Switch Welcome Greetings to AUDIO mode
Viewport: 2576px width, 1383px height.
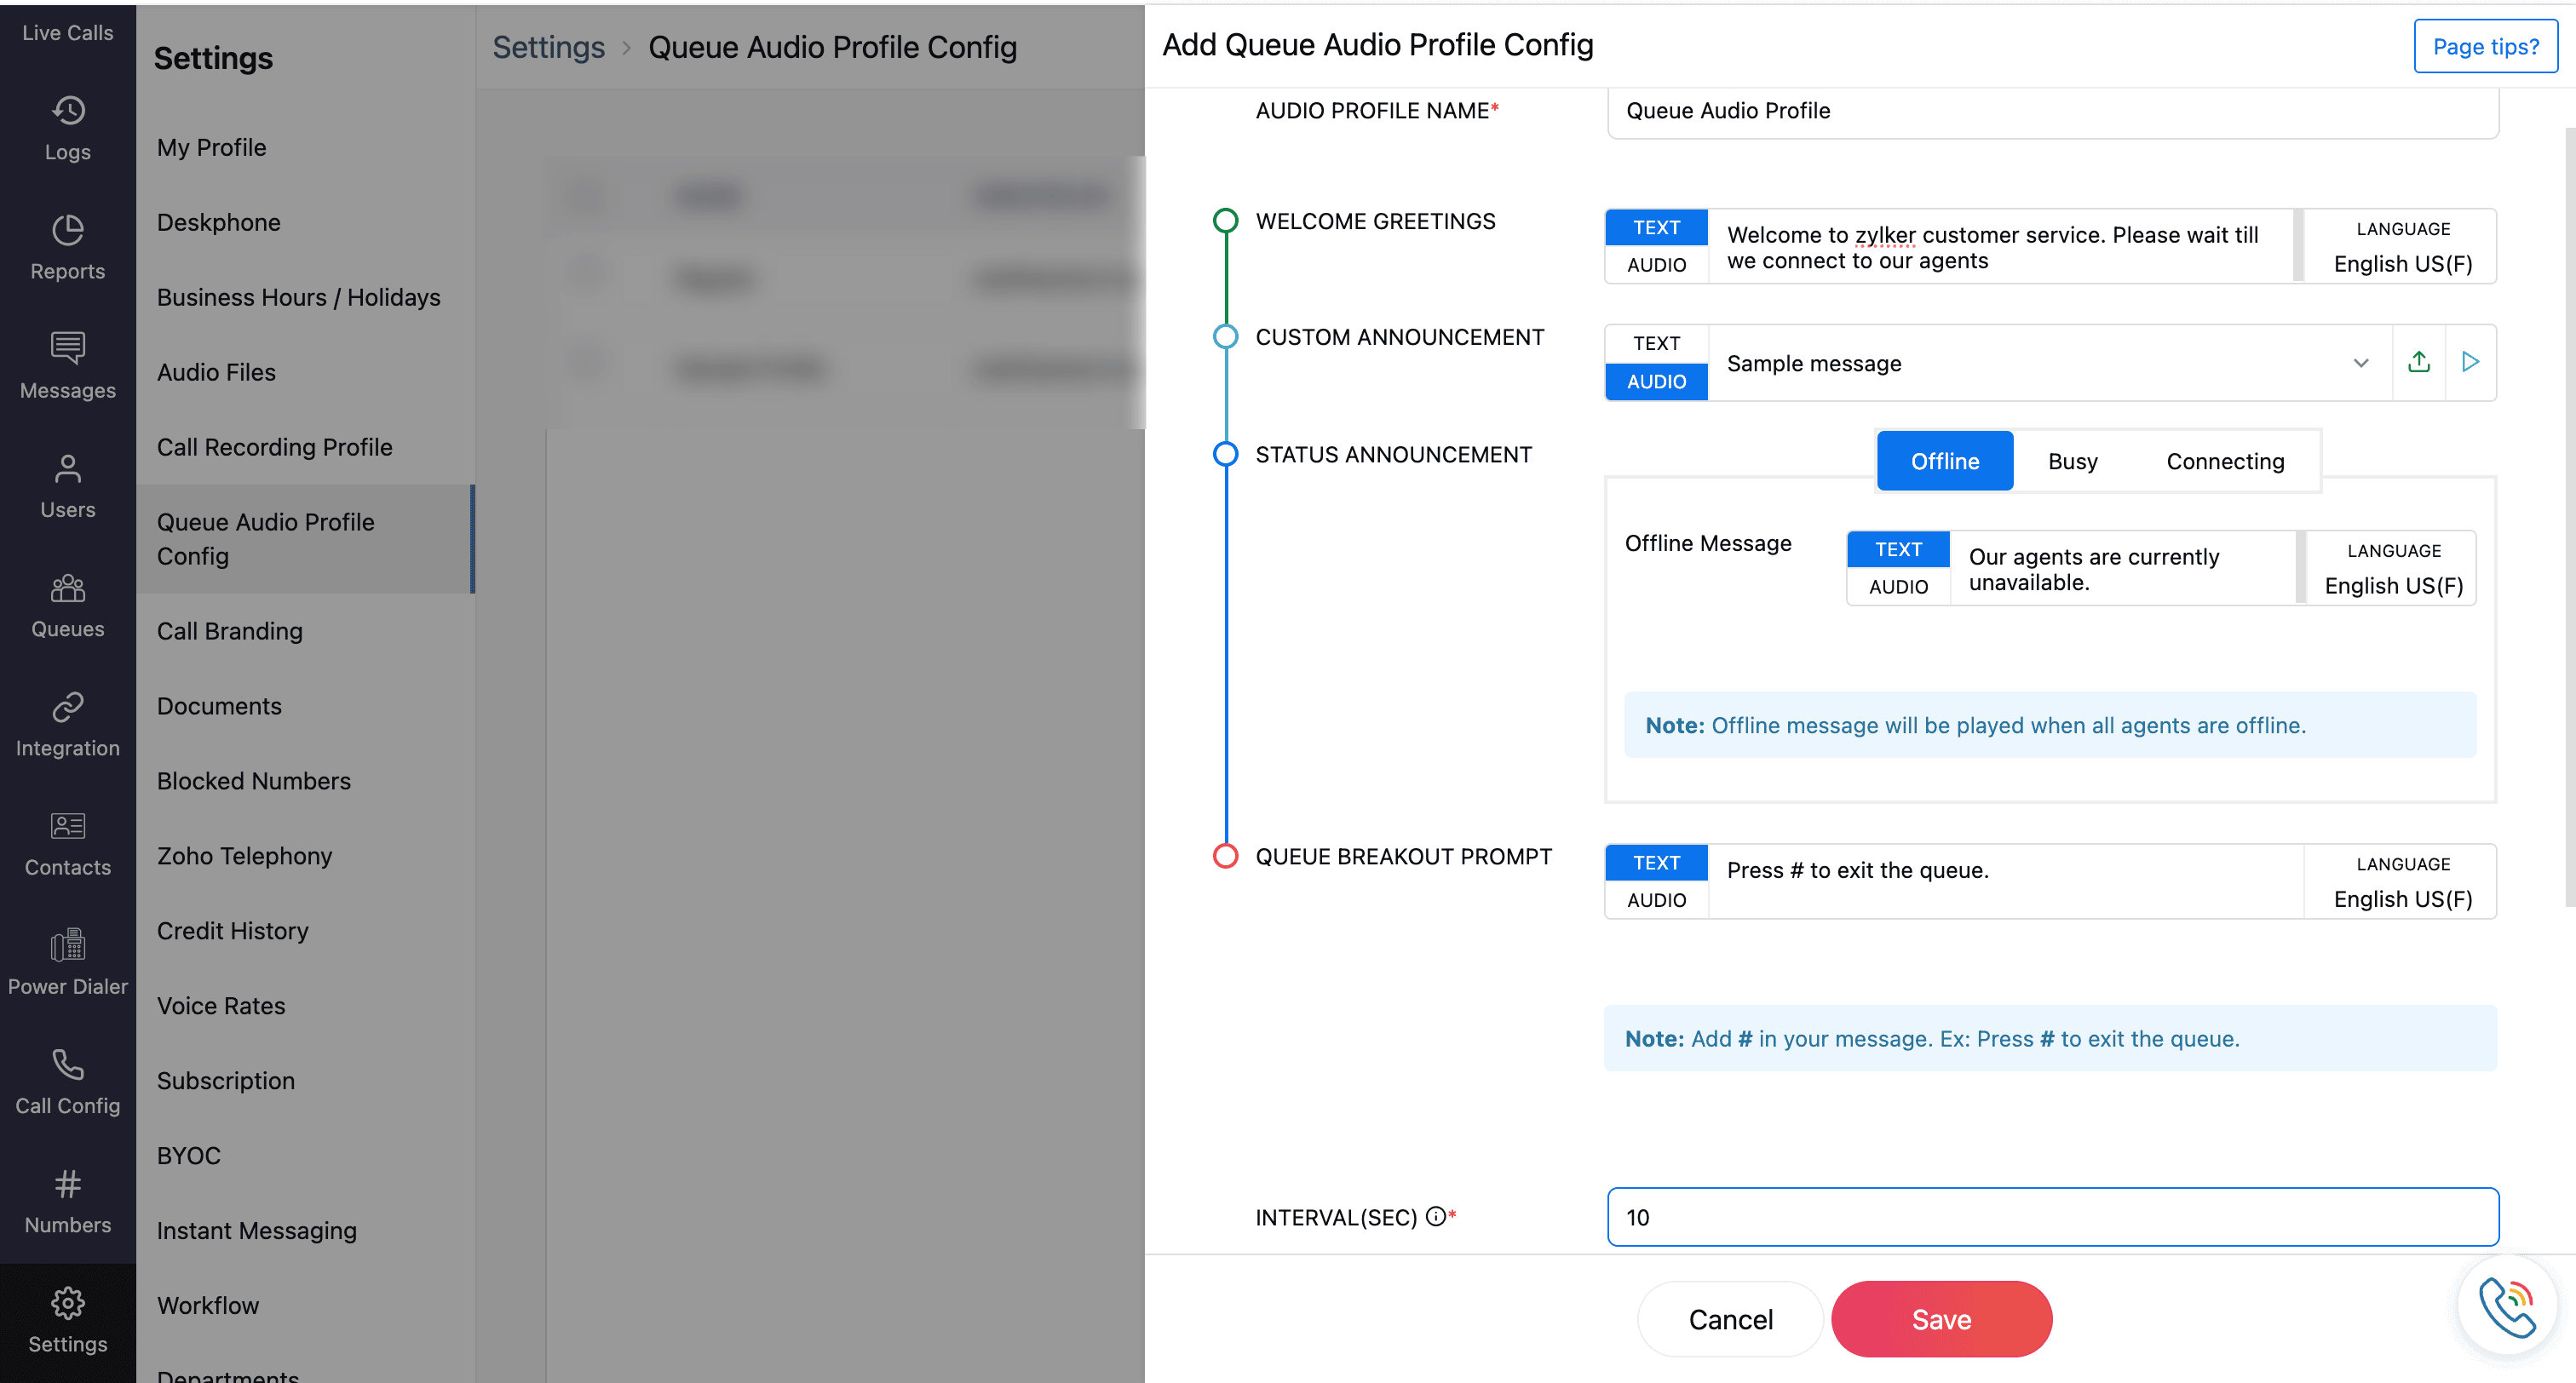coord(1656,265)
